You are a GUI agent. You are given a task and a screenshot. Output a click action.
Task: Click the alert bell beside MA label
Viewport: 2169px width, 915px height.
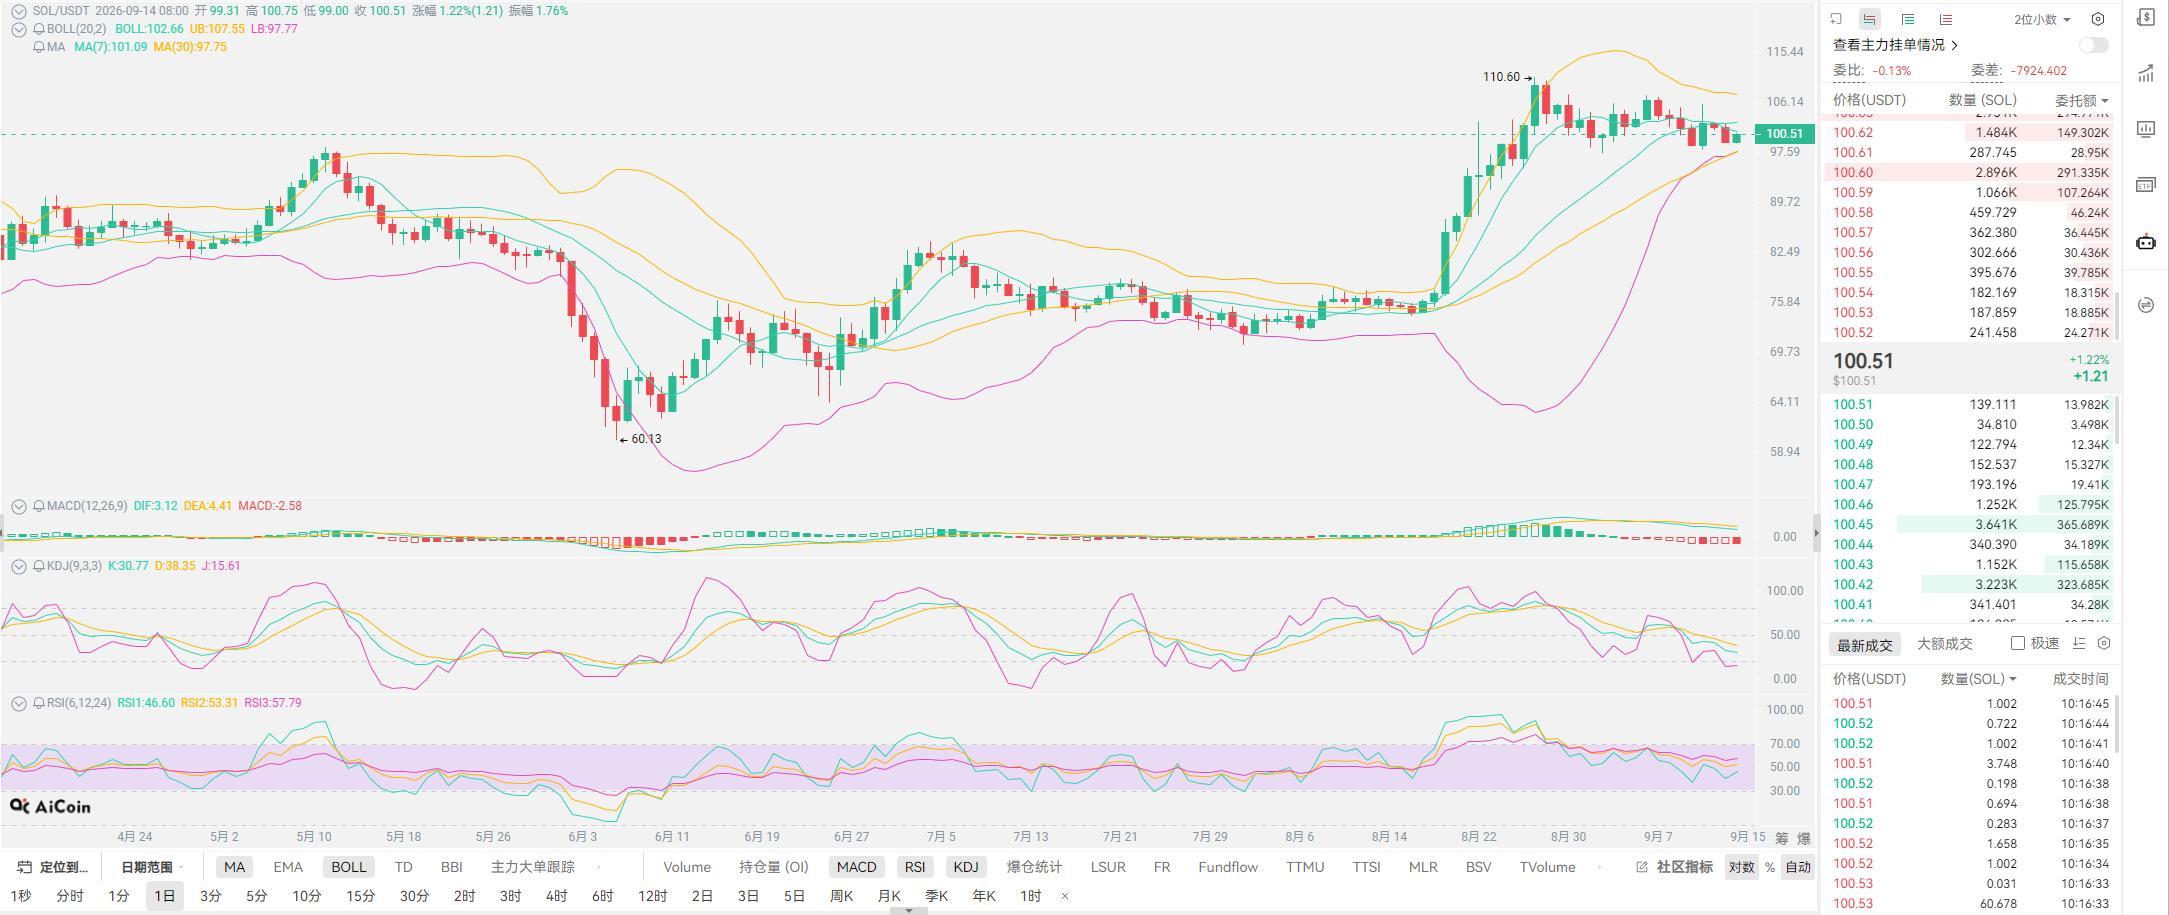[x=38, y=47]
